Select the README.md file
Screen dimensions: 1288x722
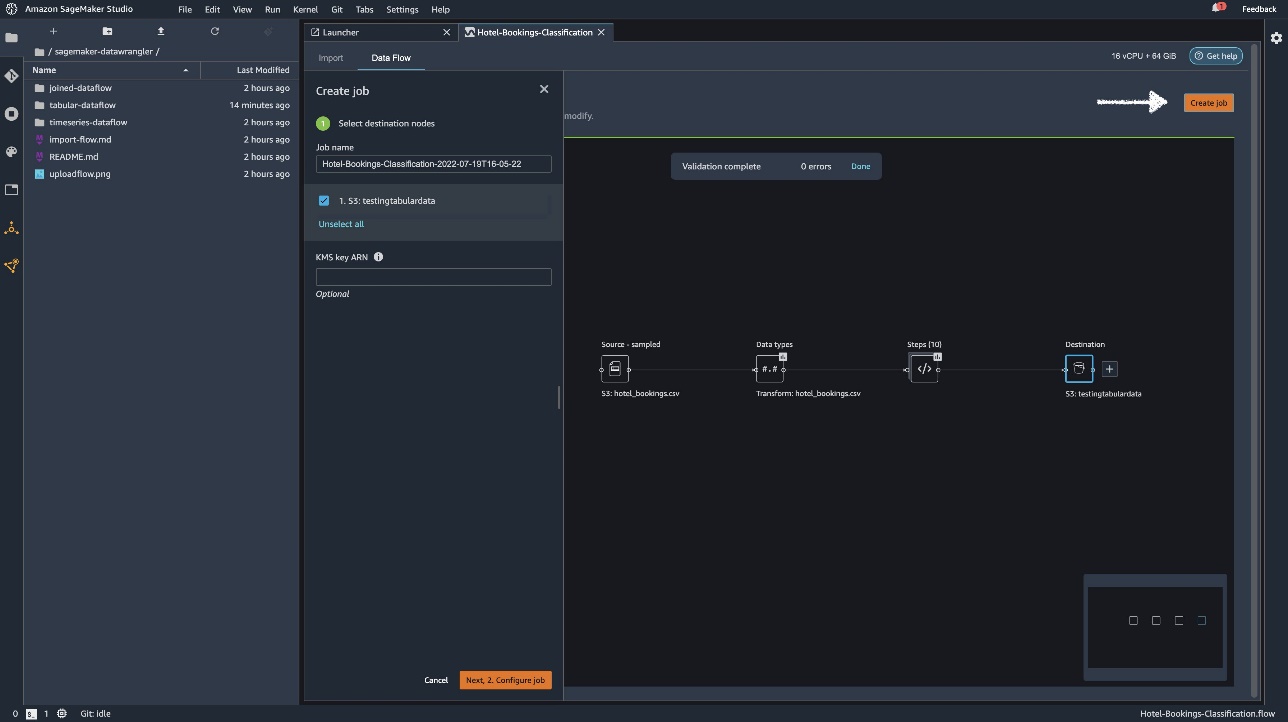pyautogui.click(x=160, y=157)
